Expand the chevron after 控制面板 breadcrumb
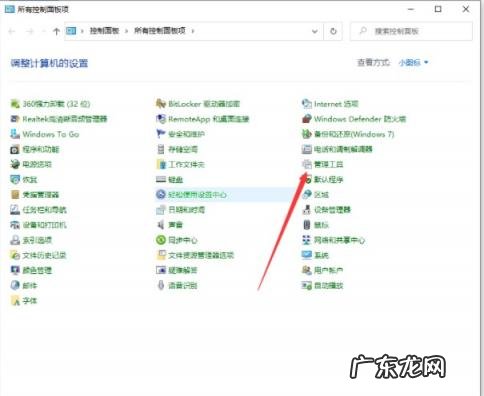Image resolution: width=484 pixels, height=396 pixels. [126, 31]
